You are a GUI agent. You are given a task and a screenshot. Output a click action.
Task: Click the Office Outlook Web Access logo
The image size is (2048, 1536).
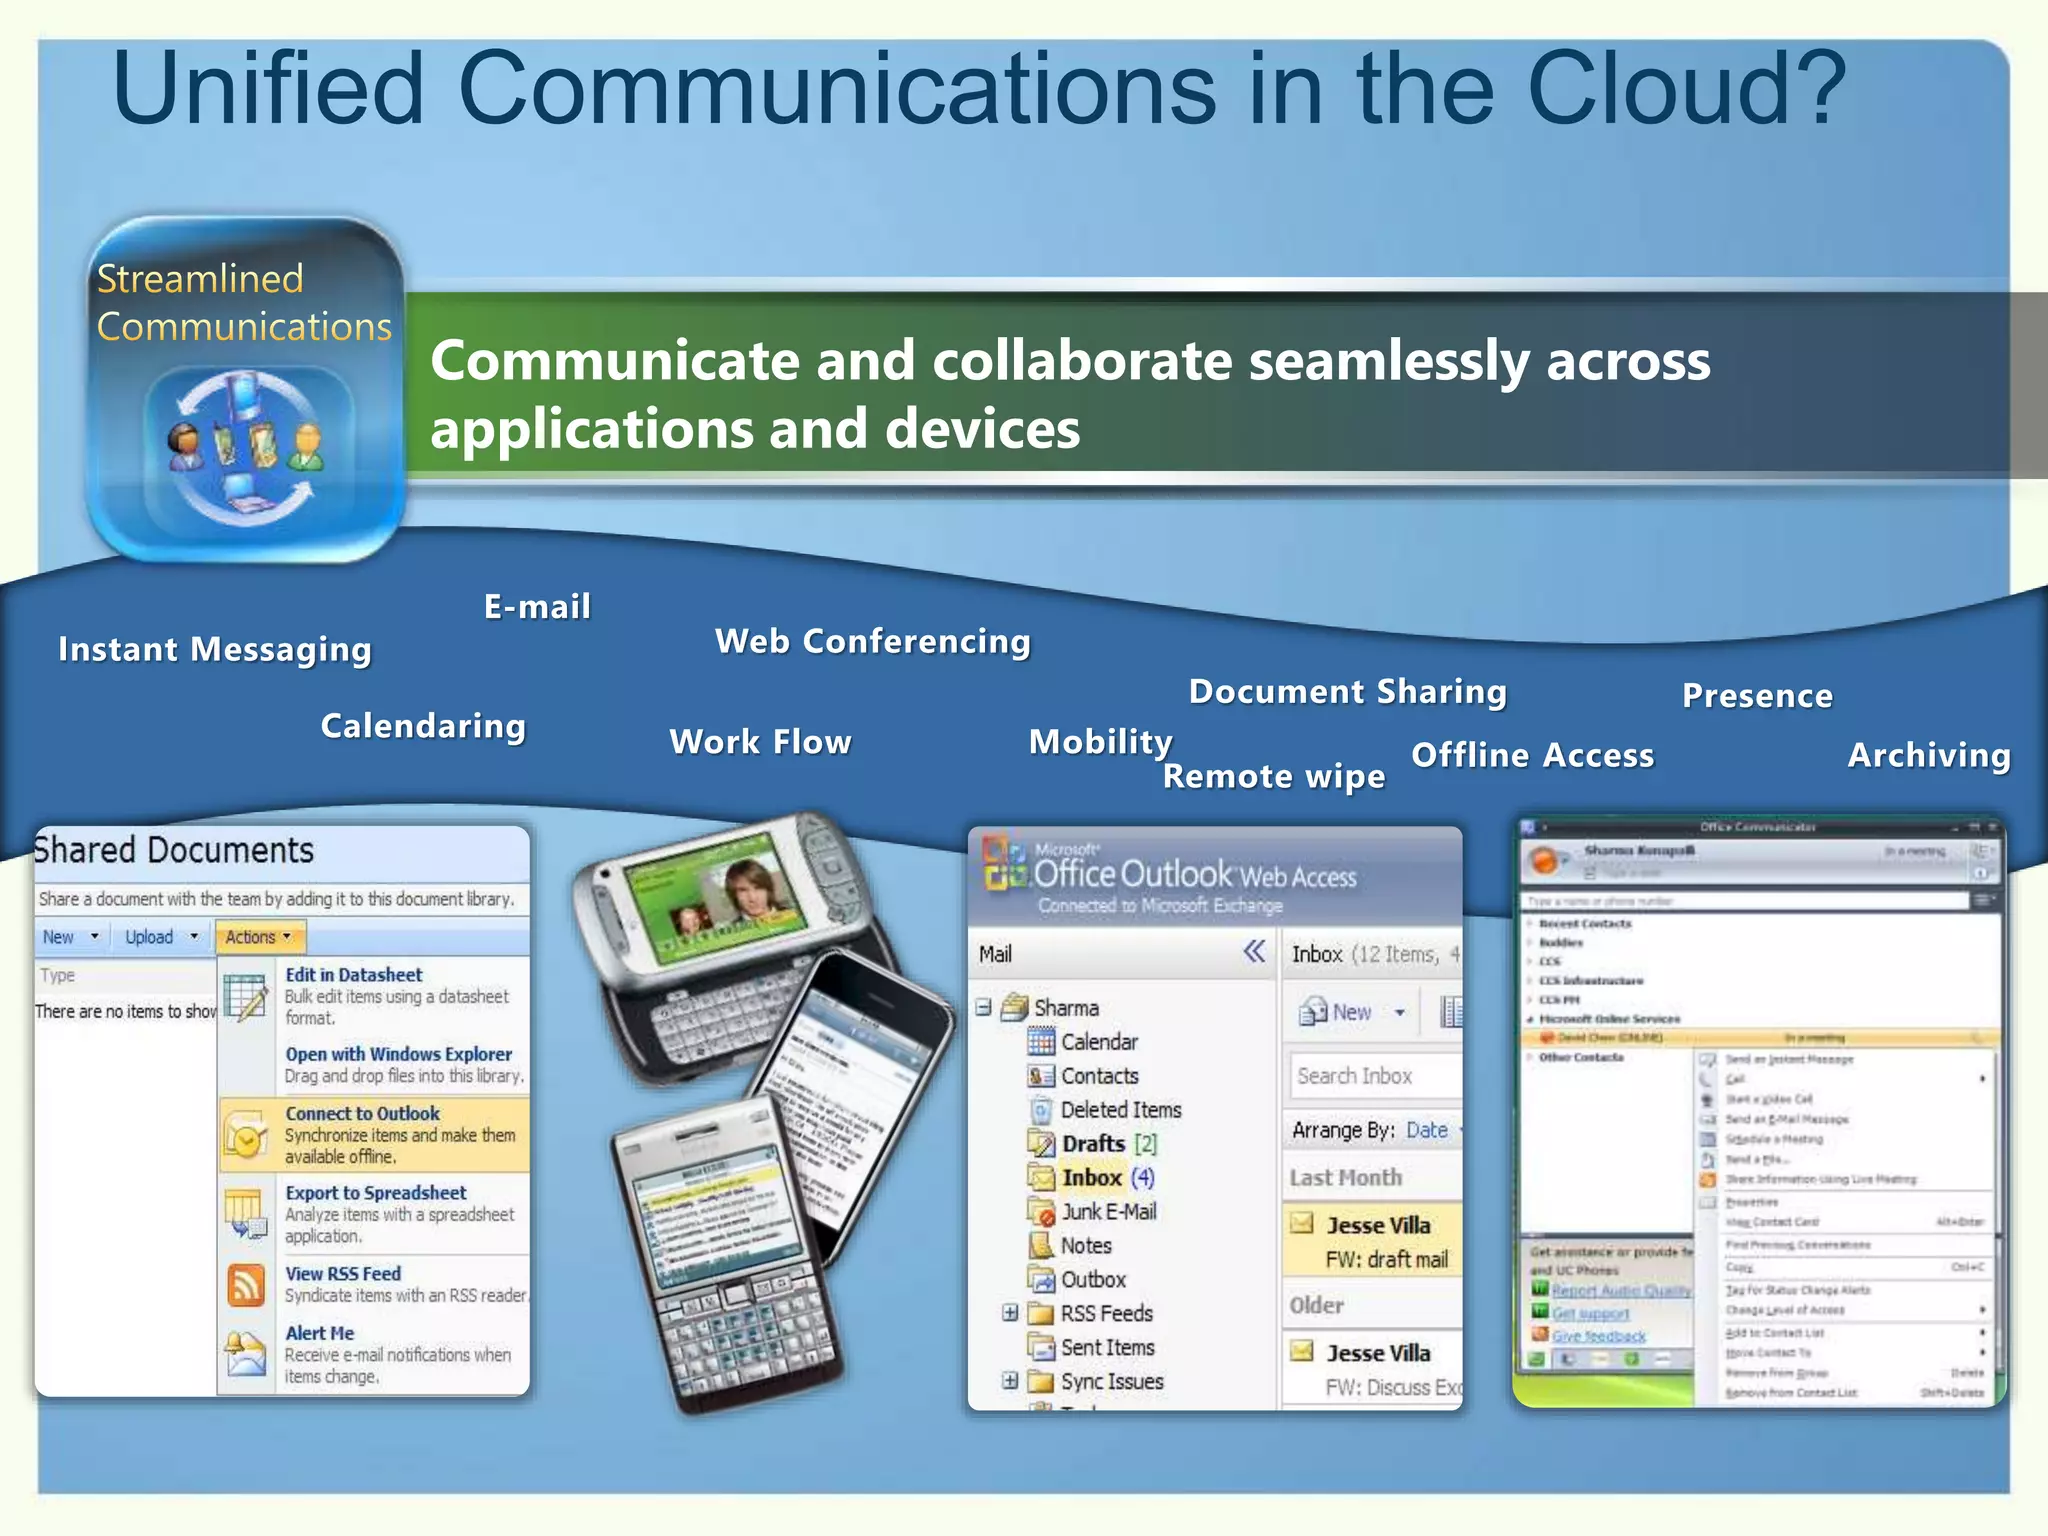(1170, 873)
